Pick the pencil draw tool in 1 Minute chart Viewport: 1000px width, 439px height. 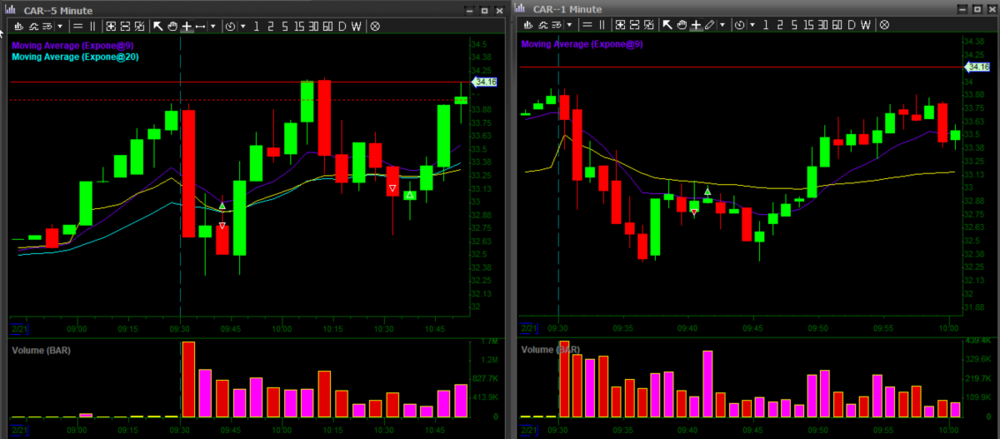click(709, 25)
